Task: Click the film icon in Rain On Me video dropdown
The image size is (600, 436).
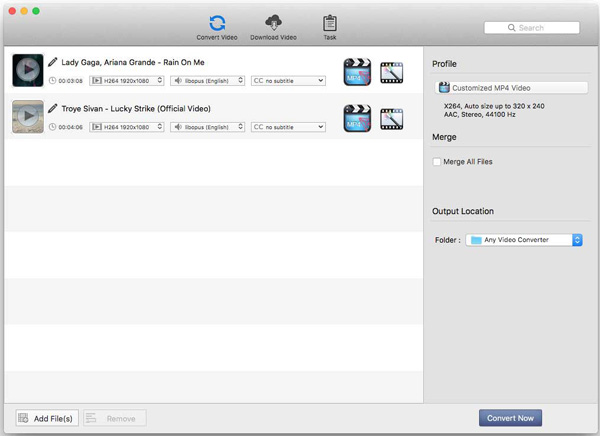Action: (x=97, y=81)
